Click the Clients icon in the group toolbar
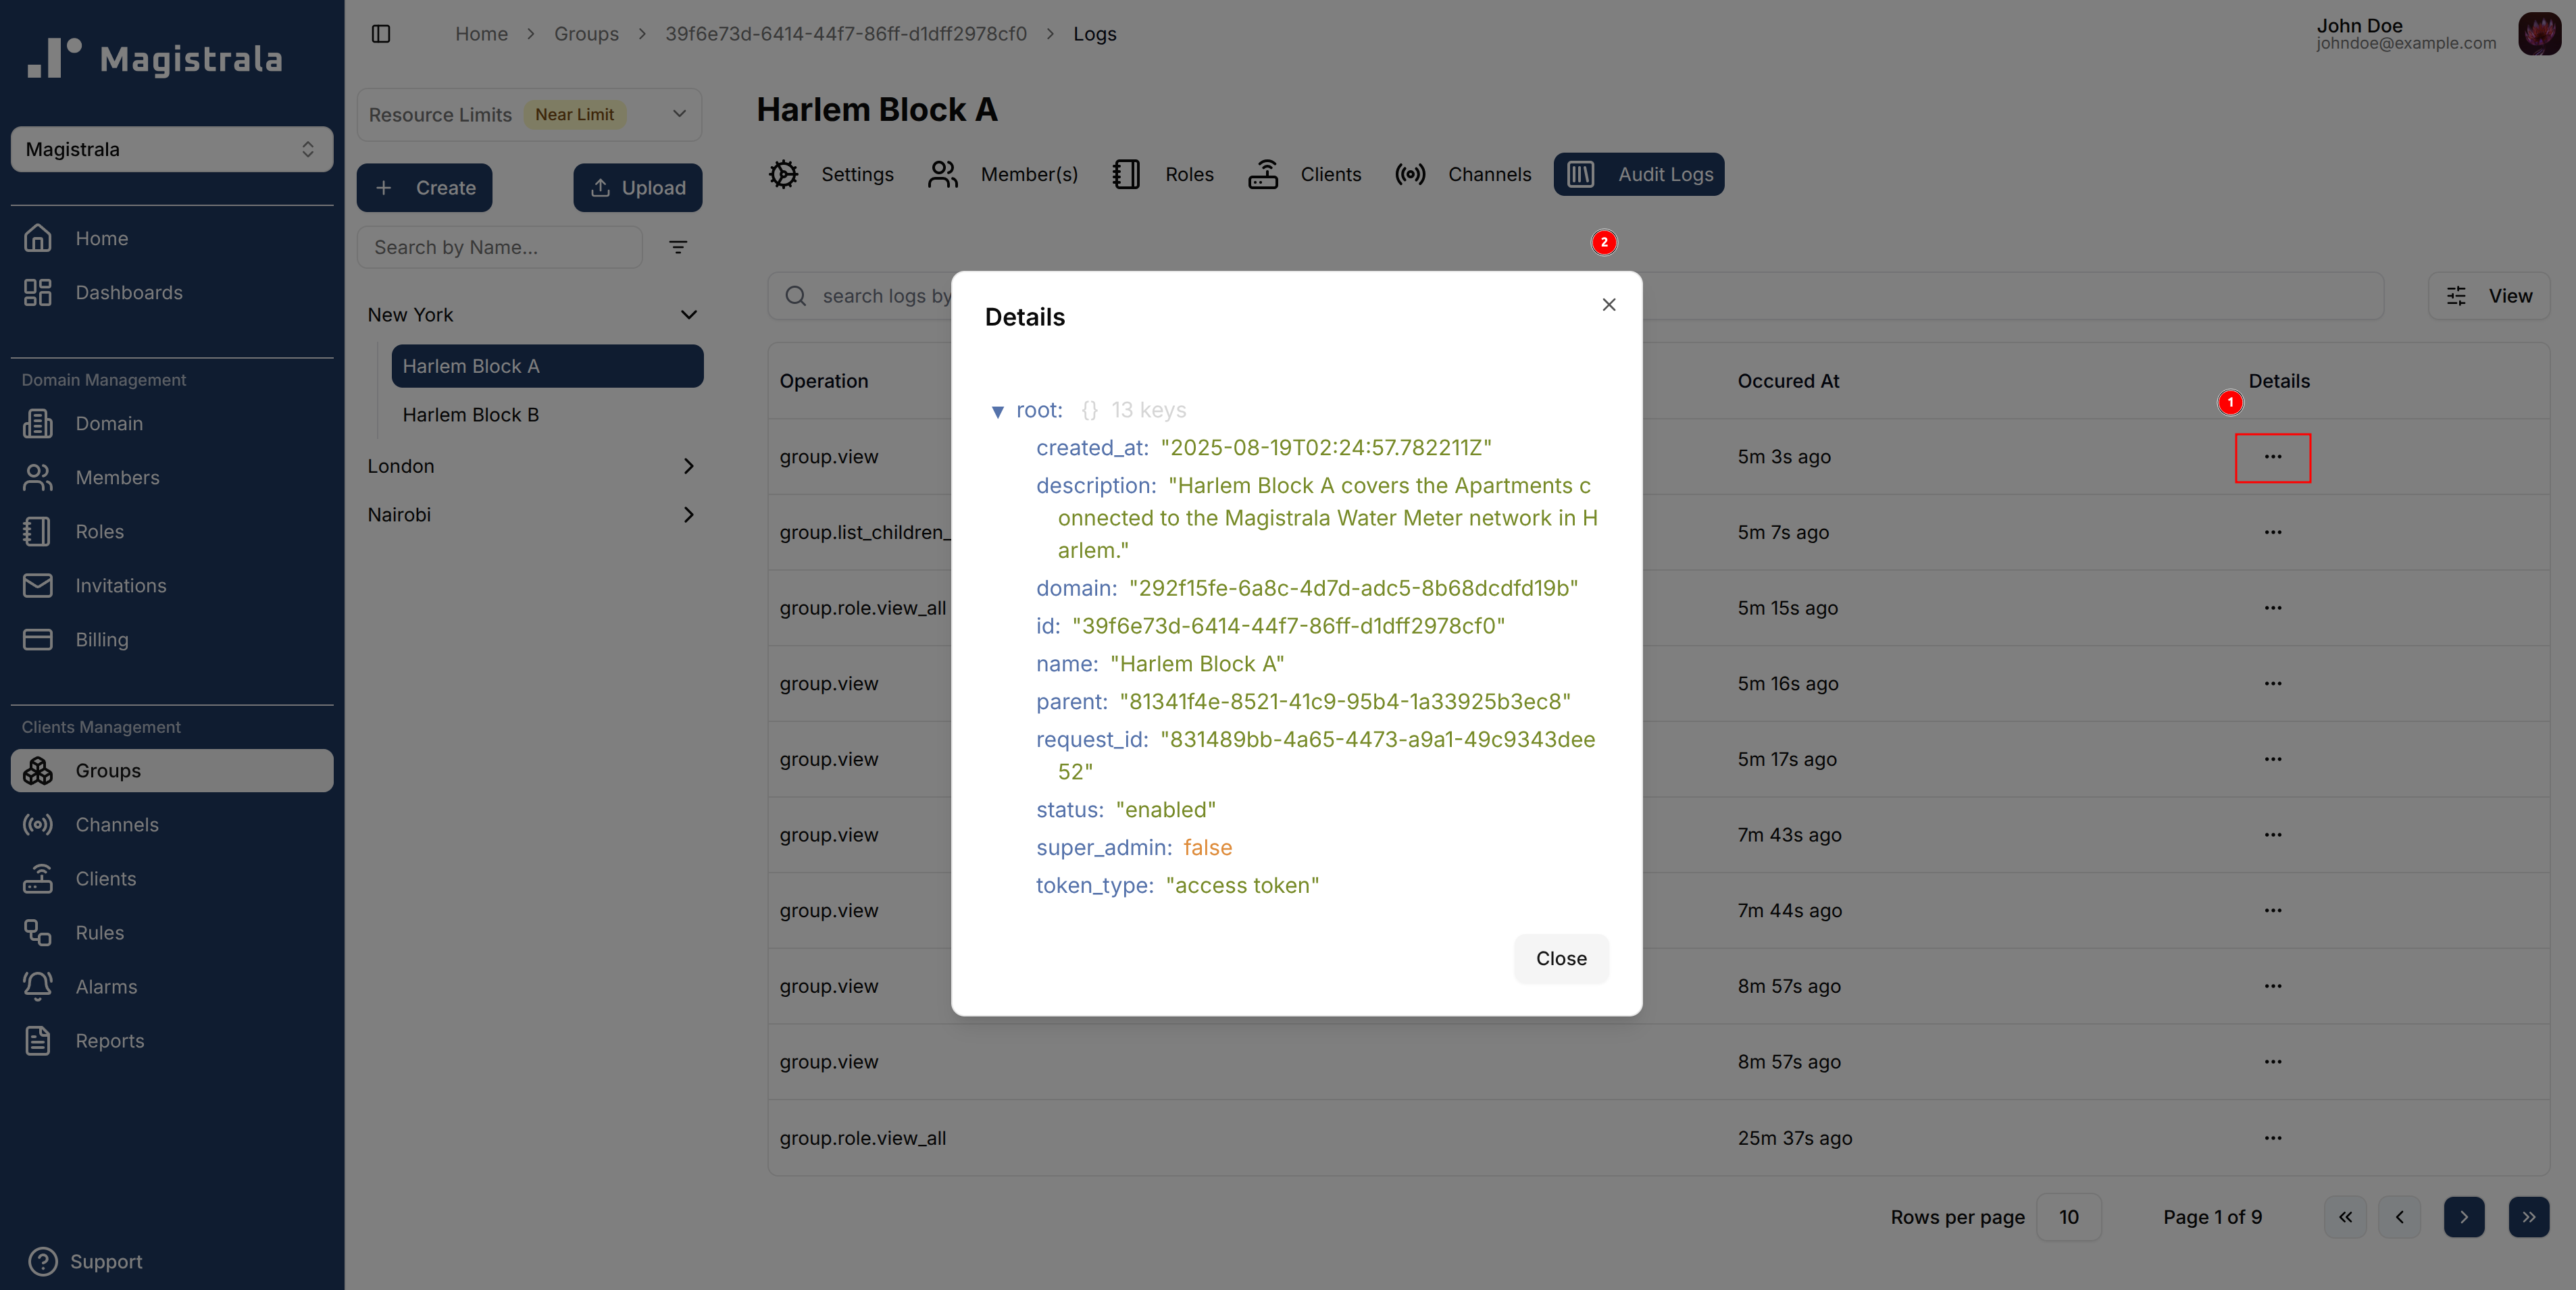2576x1290 pixels. click(x=1262, y=174)
